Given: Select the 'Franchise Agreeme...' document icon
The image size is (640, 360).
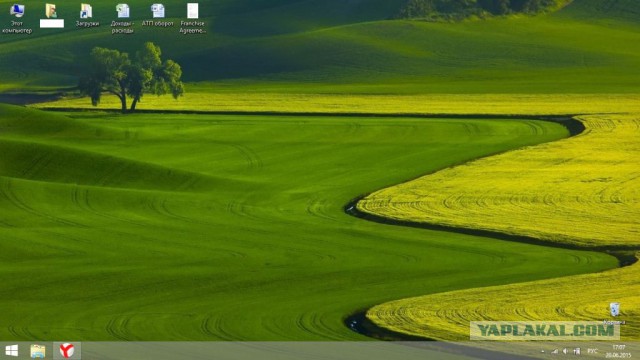Looking at the screenshot, I should click(x=193, y=18).
